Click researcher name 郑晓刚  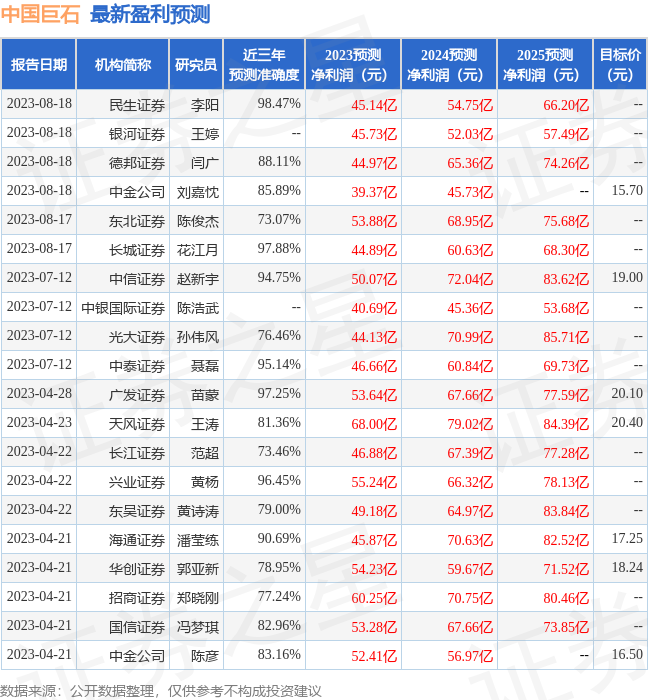[198, 598]
